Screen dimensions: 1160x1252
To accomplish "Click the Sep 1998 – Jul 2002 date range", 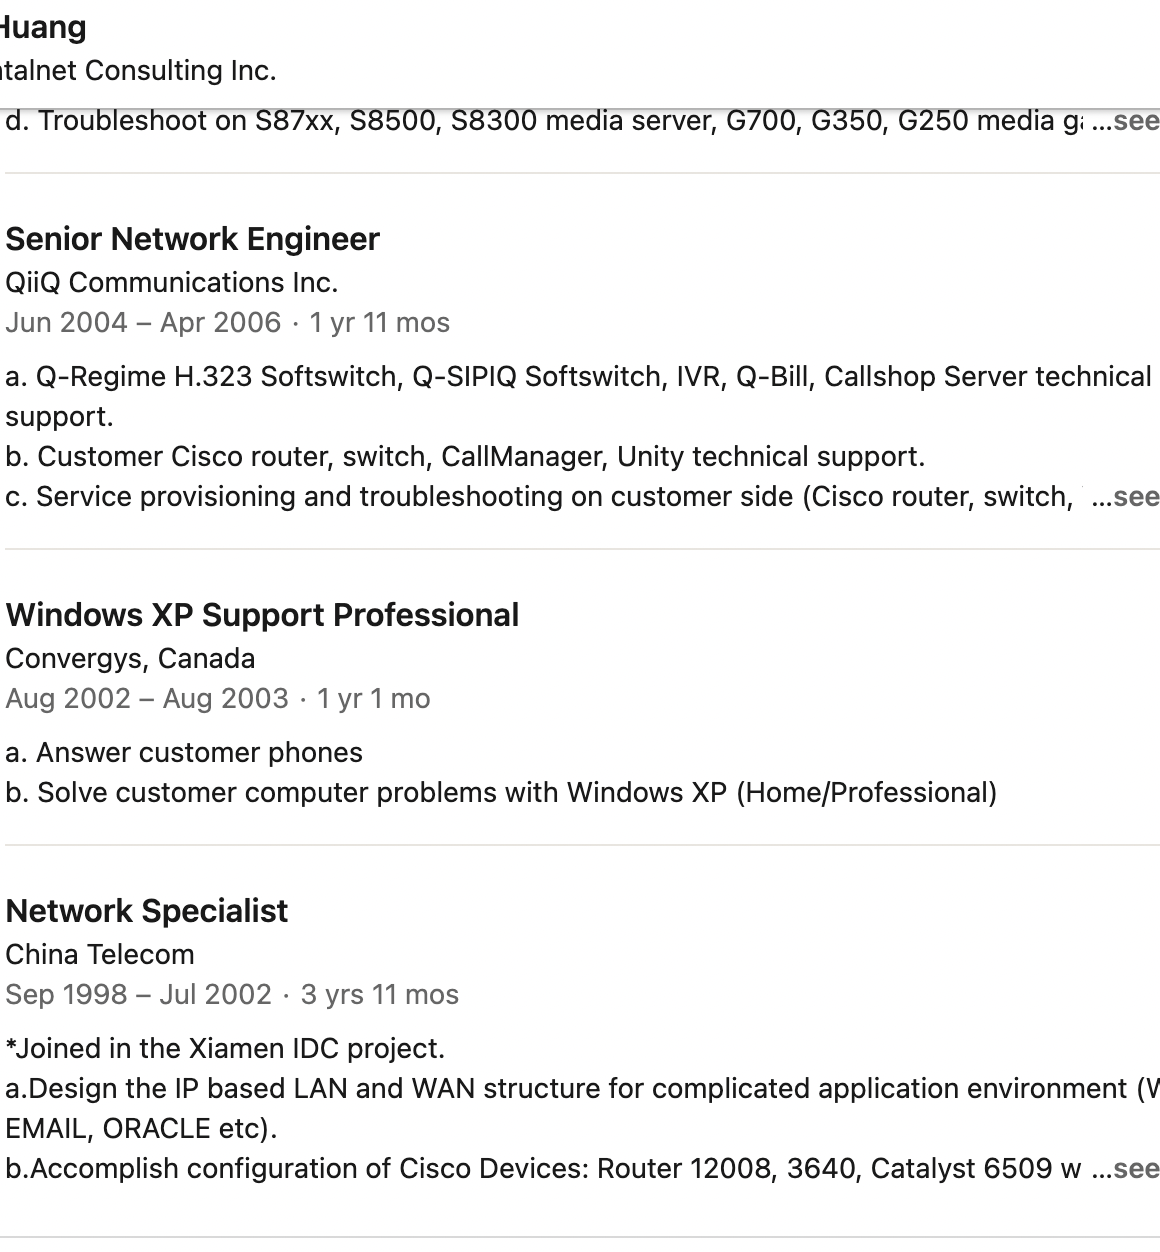I will pos(138,995).
